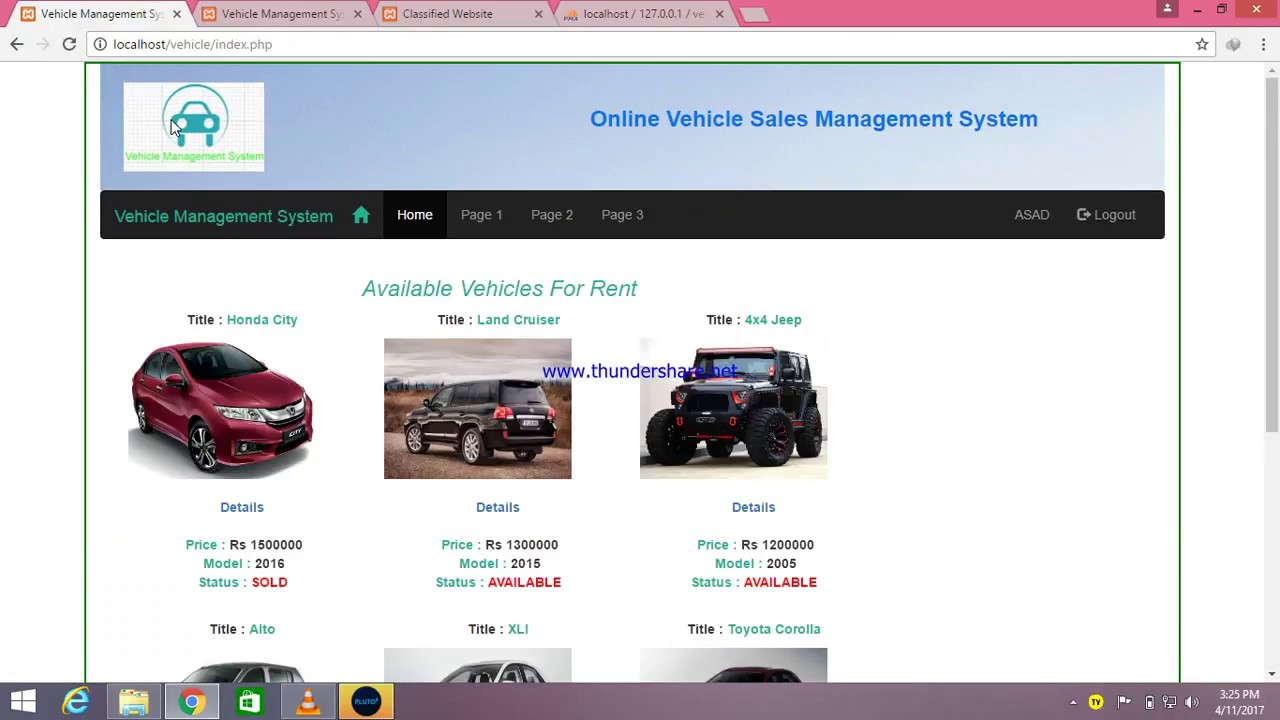Click 4x4 Jeep car image
1280x720 pixels.
coord(734,408)
